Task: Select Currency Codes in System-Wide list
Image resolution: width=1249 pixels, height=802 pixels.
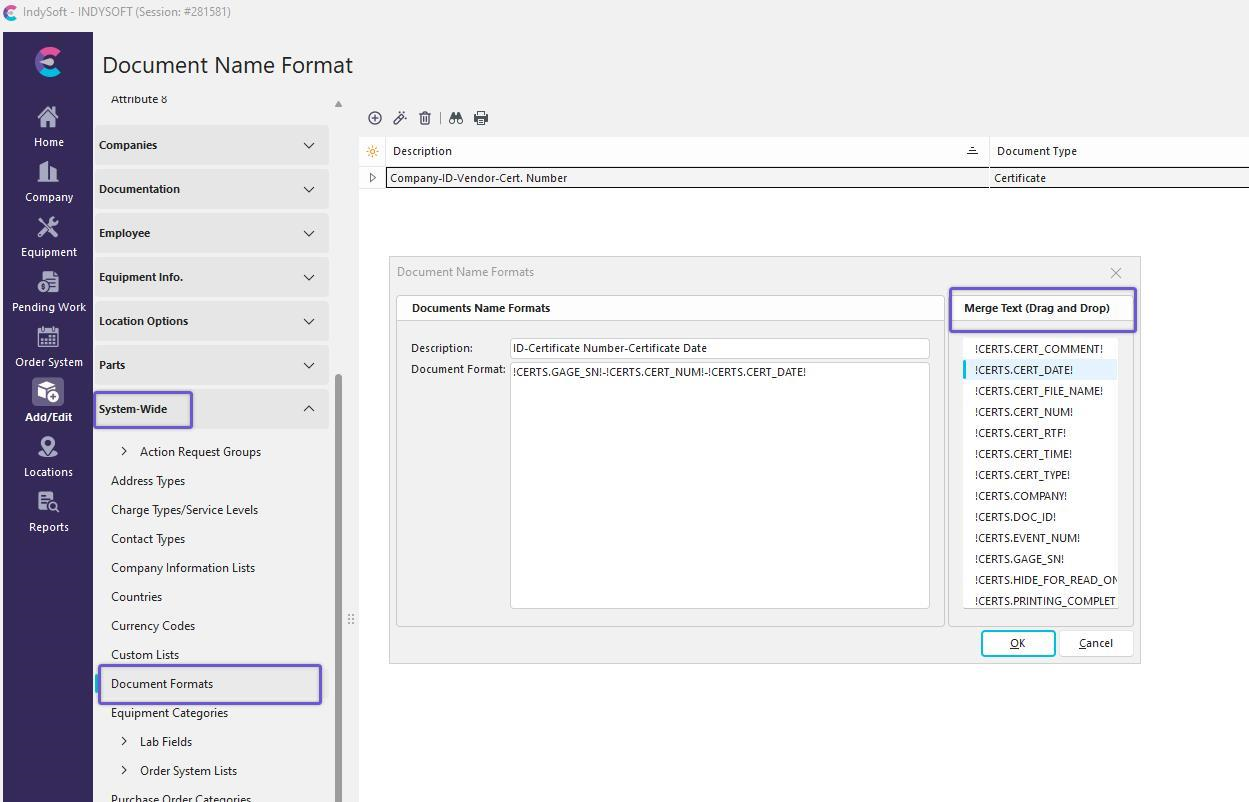Action: 153,626
